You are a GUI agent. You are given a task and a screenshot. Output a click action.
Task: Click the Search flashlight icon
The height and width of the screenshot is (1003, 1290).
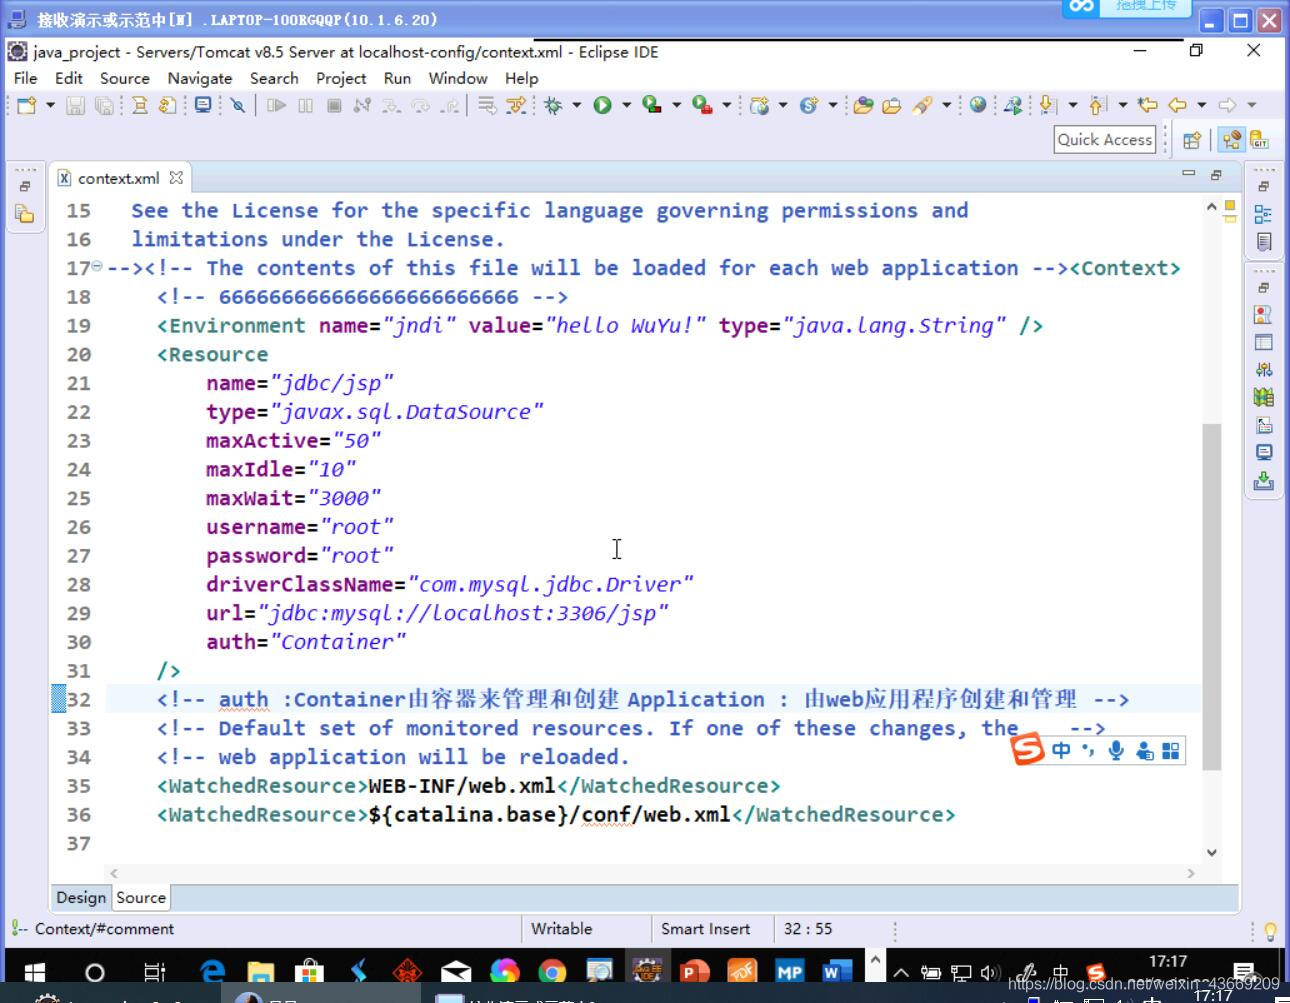pyautogui.click(x=922, y=105)
